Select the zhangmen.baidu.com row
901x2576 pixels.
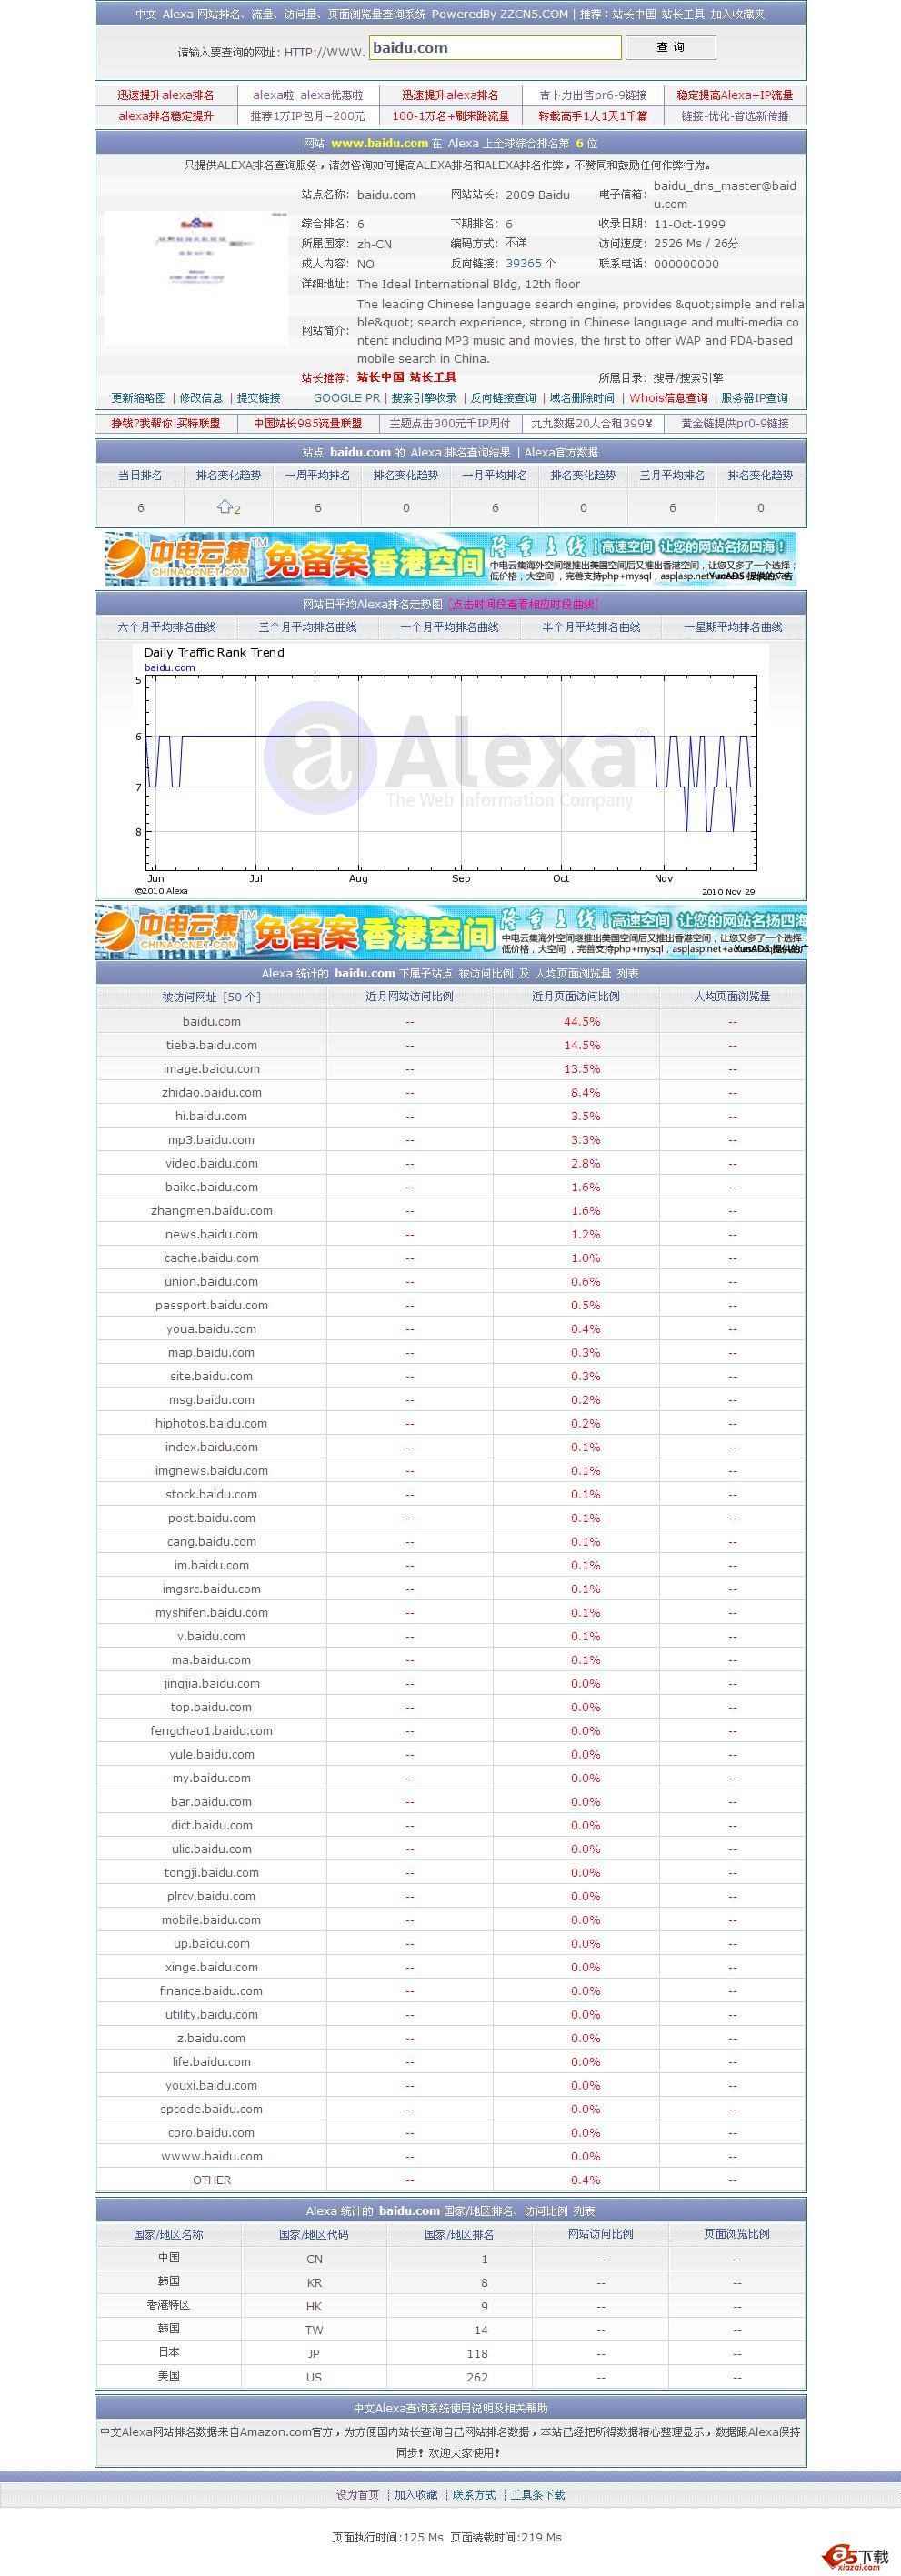coord(451,1210)
